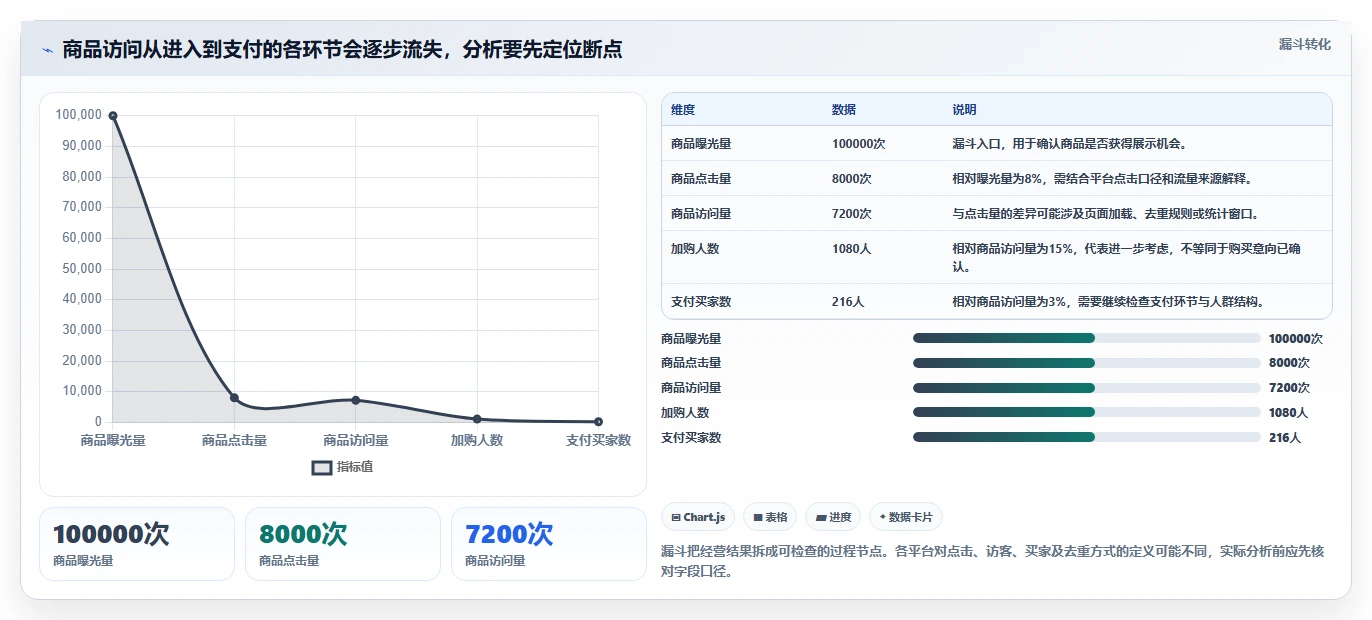
Task: Click the 进度 tag chip
Action: coord(833,517)
